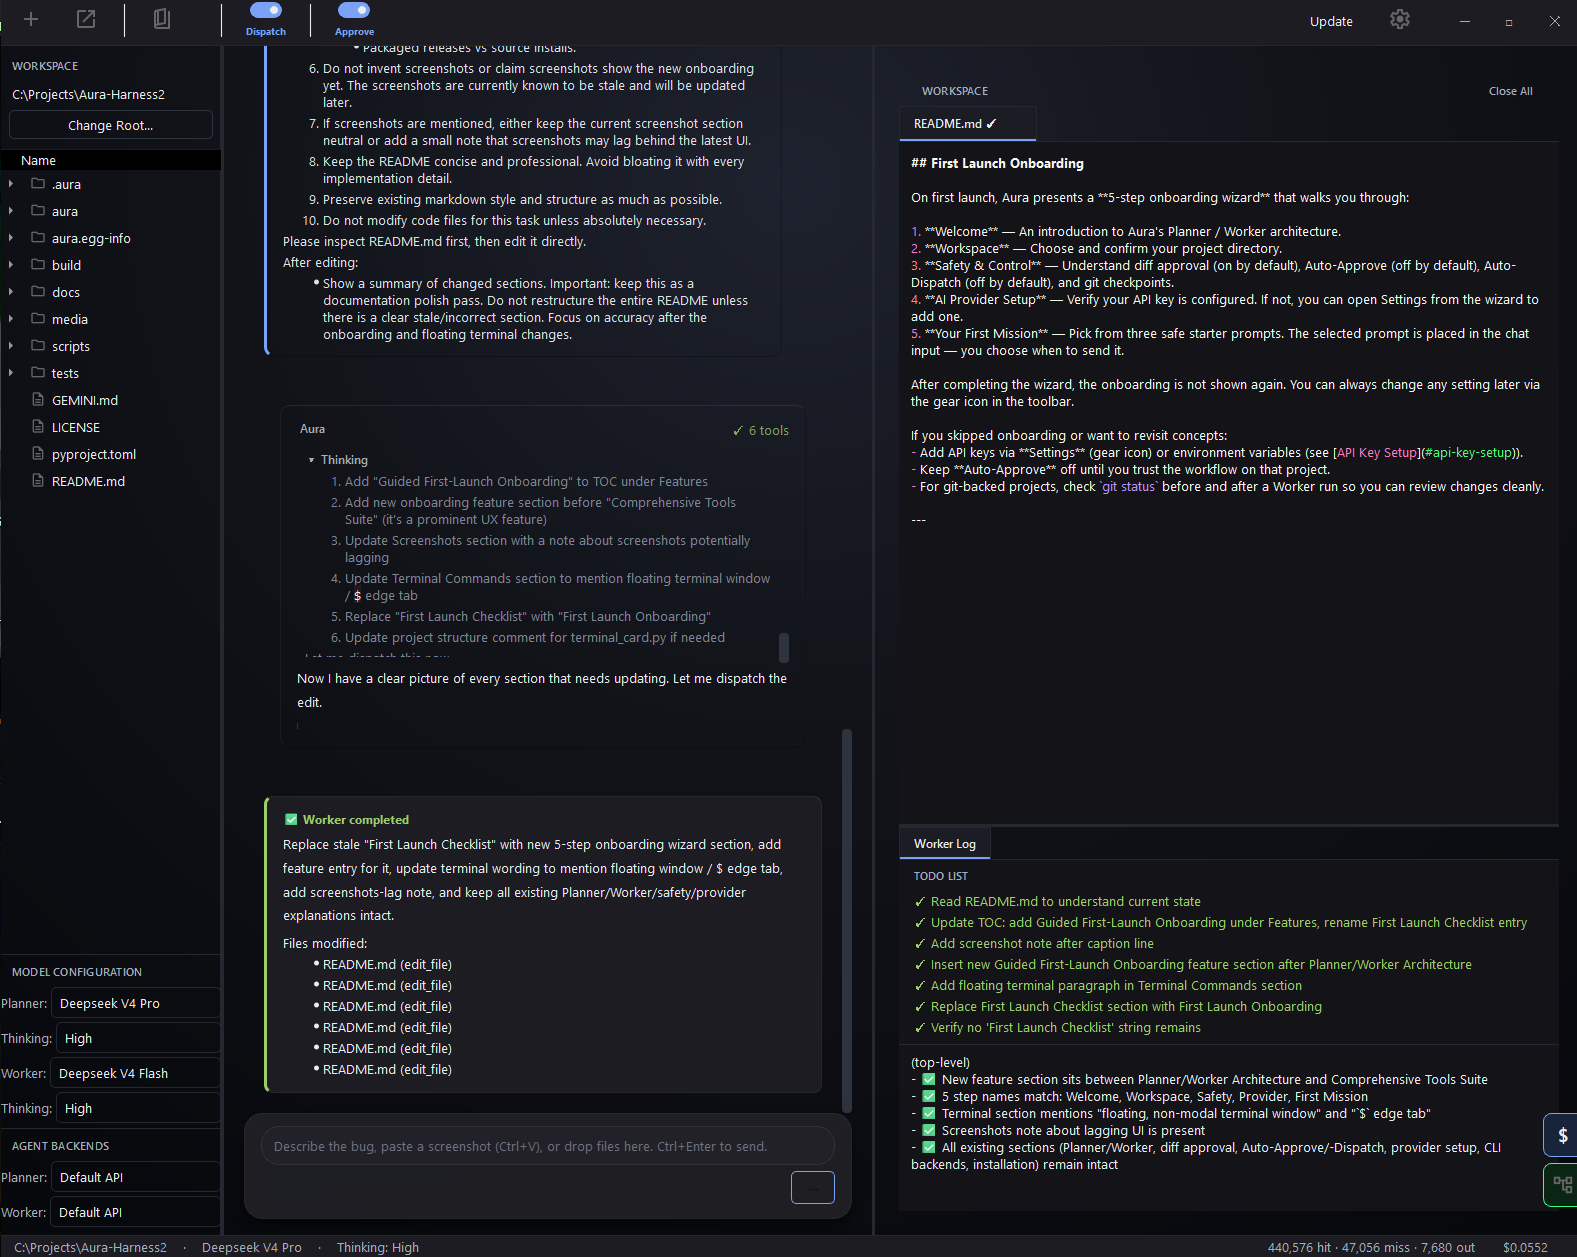Toggle the Dispatch switch
The height and width of the screenshot is (1257, 1577).
point(266,10)
